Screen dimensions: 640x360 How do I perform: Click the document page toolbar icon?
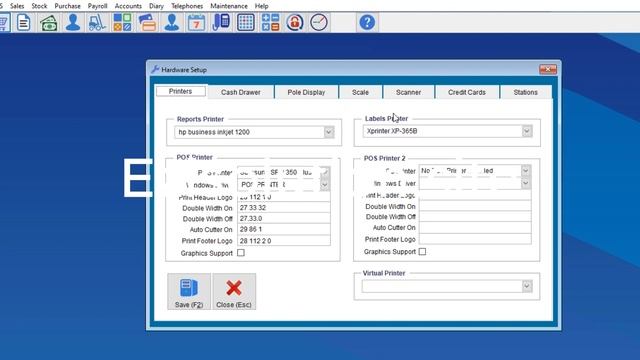click(24, 22)
